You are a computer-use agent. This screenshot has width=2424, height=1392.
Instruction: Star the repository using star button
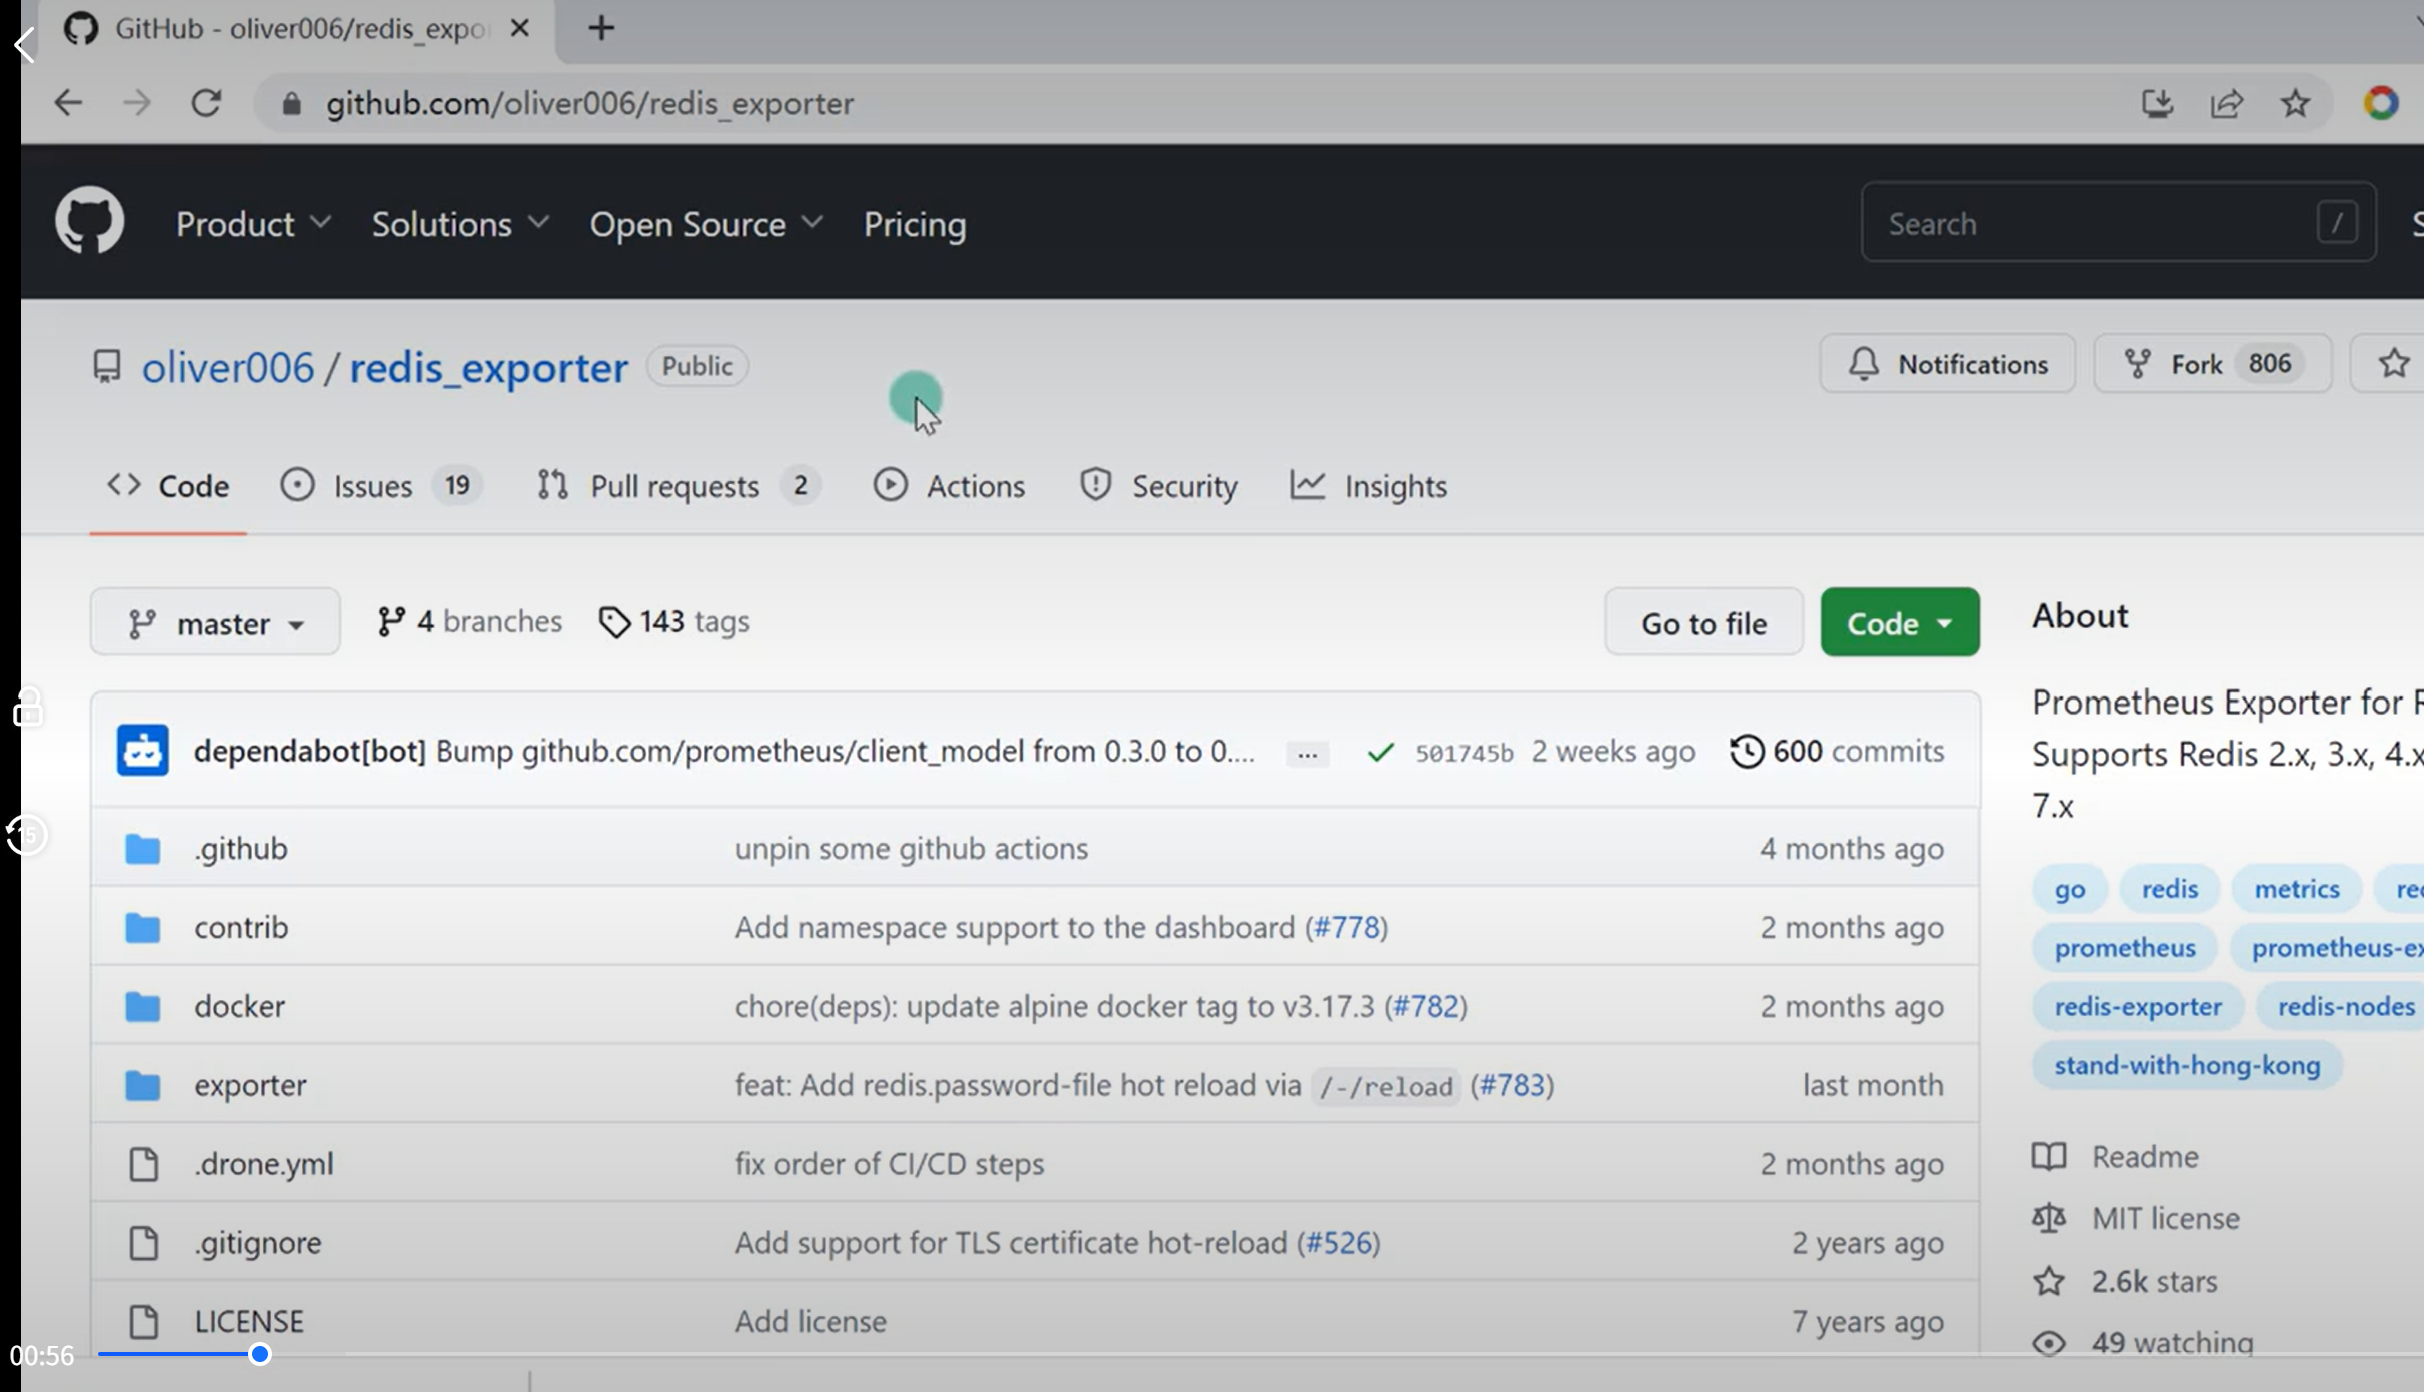coord(2393,364)
